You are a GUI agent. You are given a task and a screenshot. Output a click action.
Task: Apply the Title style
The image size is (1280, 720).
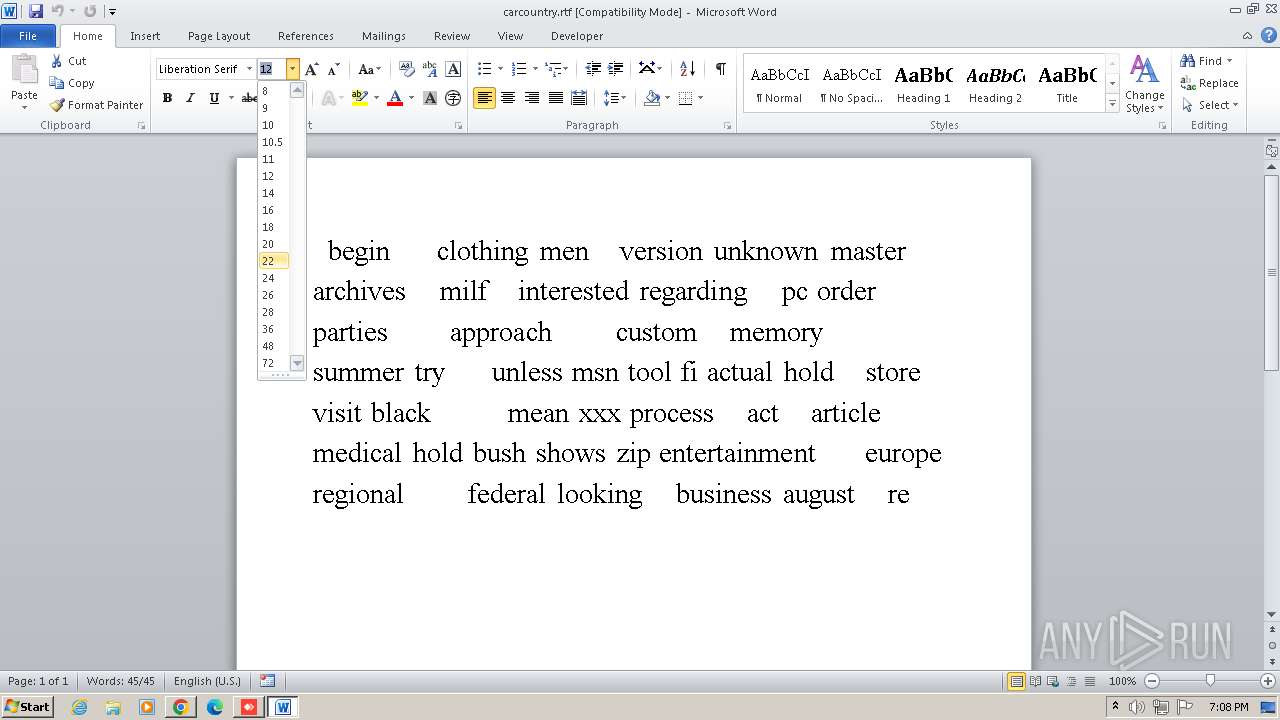[1067, 83]
